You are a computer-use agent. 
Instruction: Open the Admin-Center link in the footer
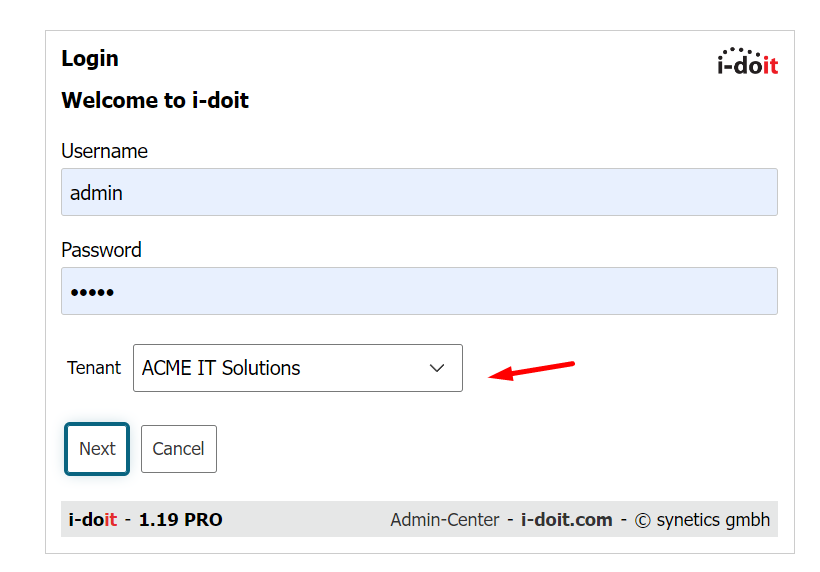445,520
